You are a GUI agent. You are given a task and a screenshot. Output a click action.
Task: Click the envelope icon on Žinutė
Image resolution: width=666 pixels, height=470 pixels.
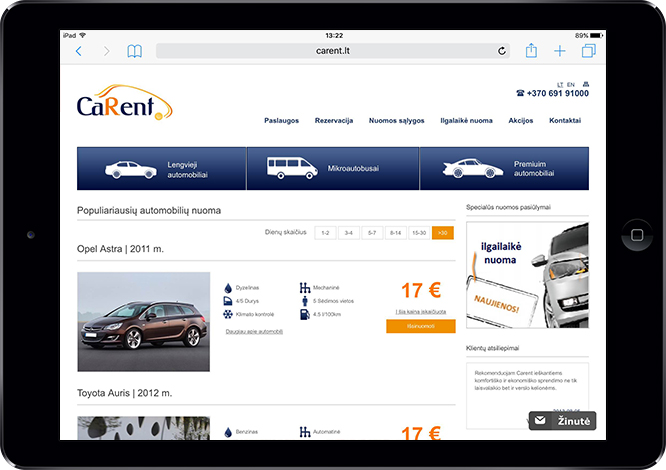[540, 420]
